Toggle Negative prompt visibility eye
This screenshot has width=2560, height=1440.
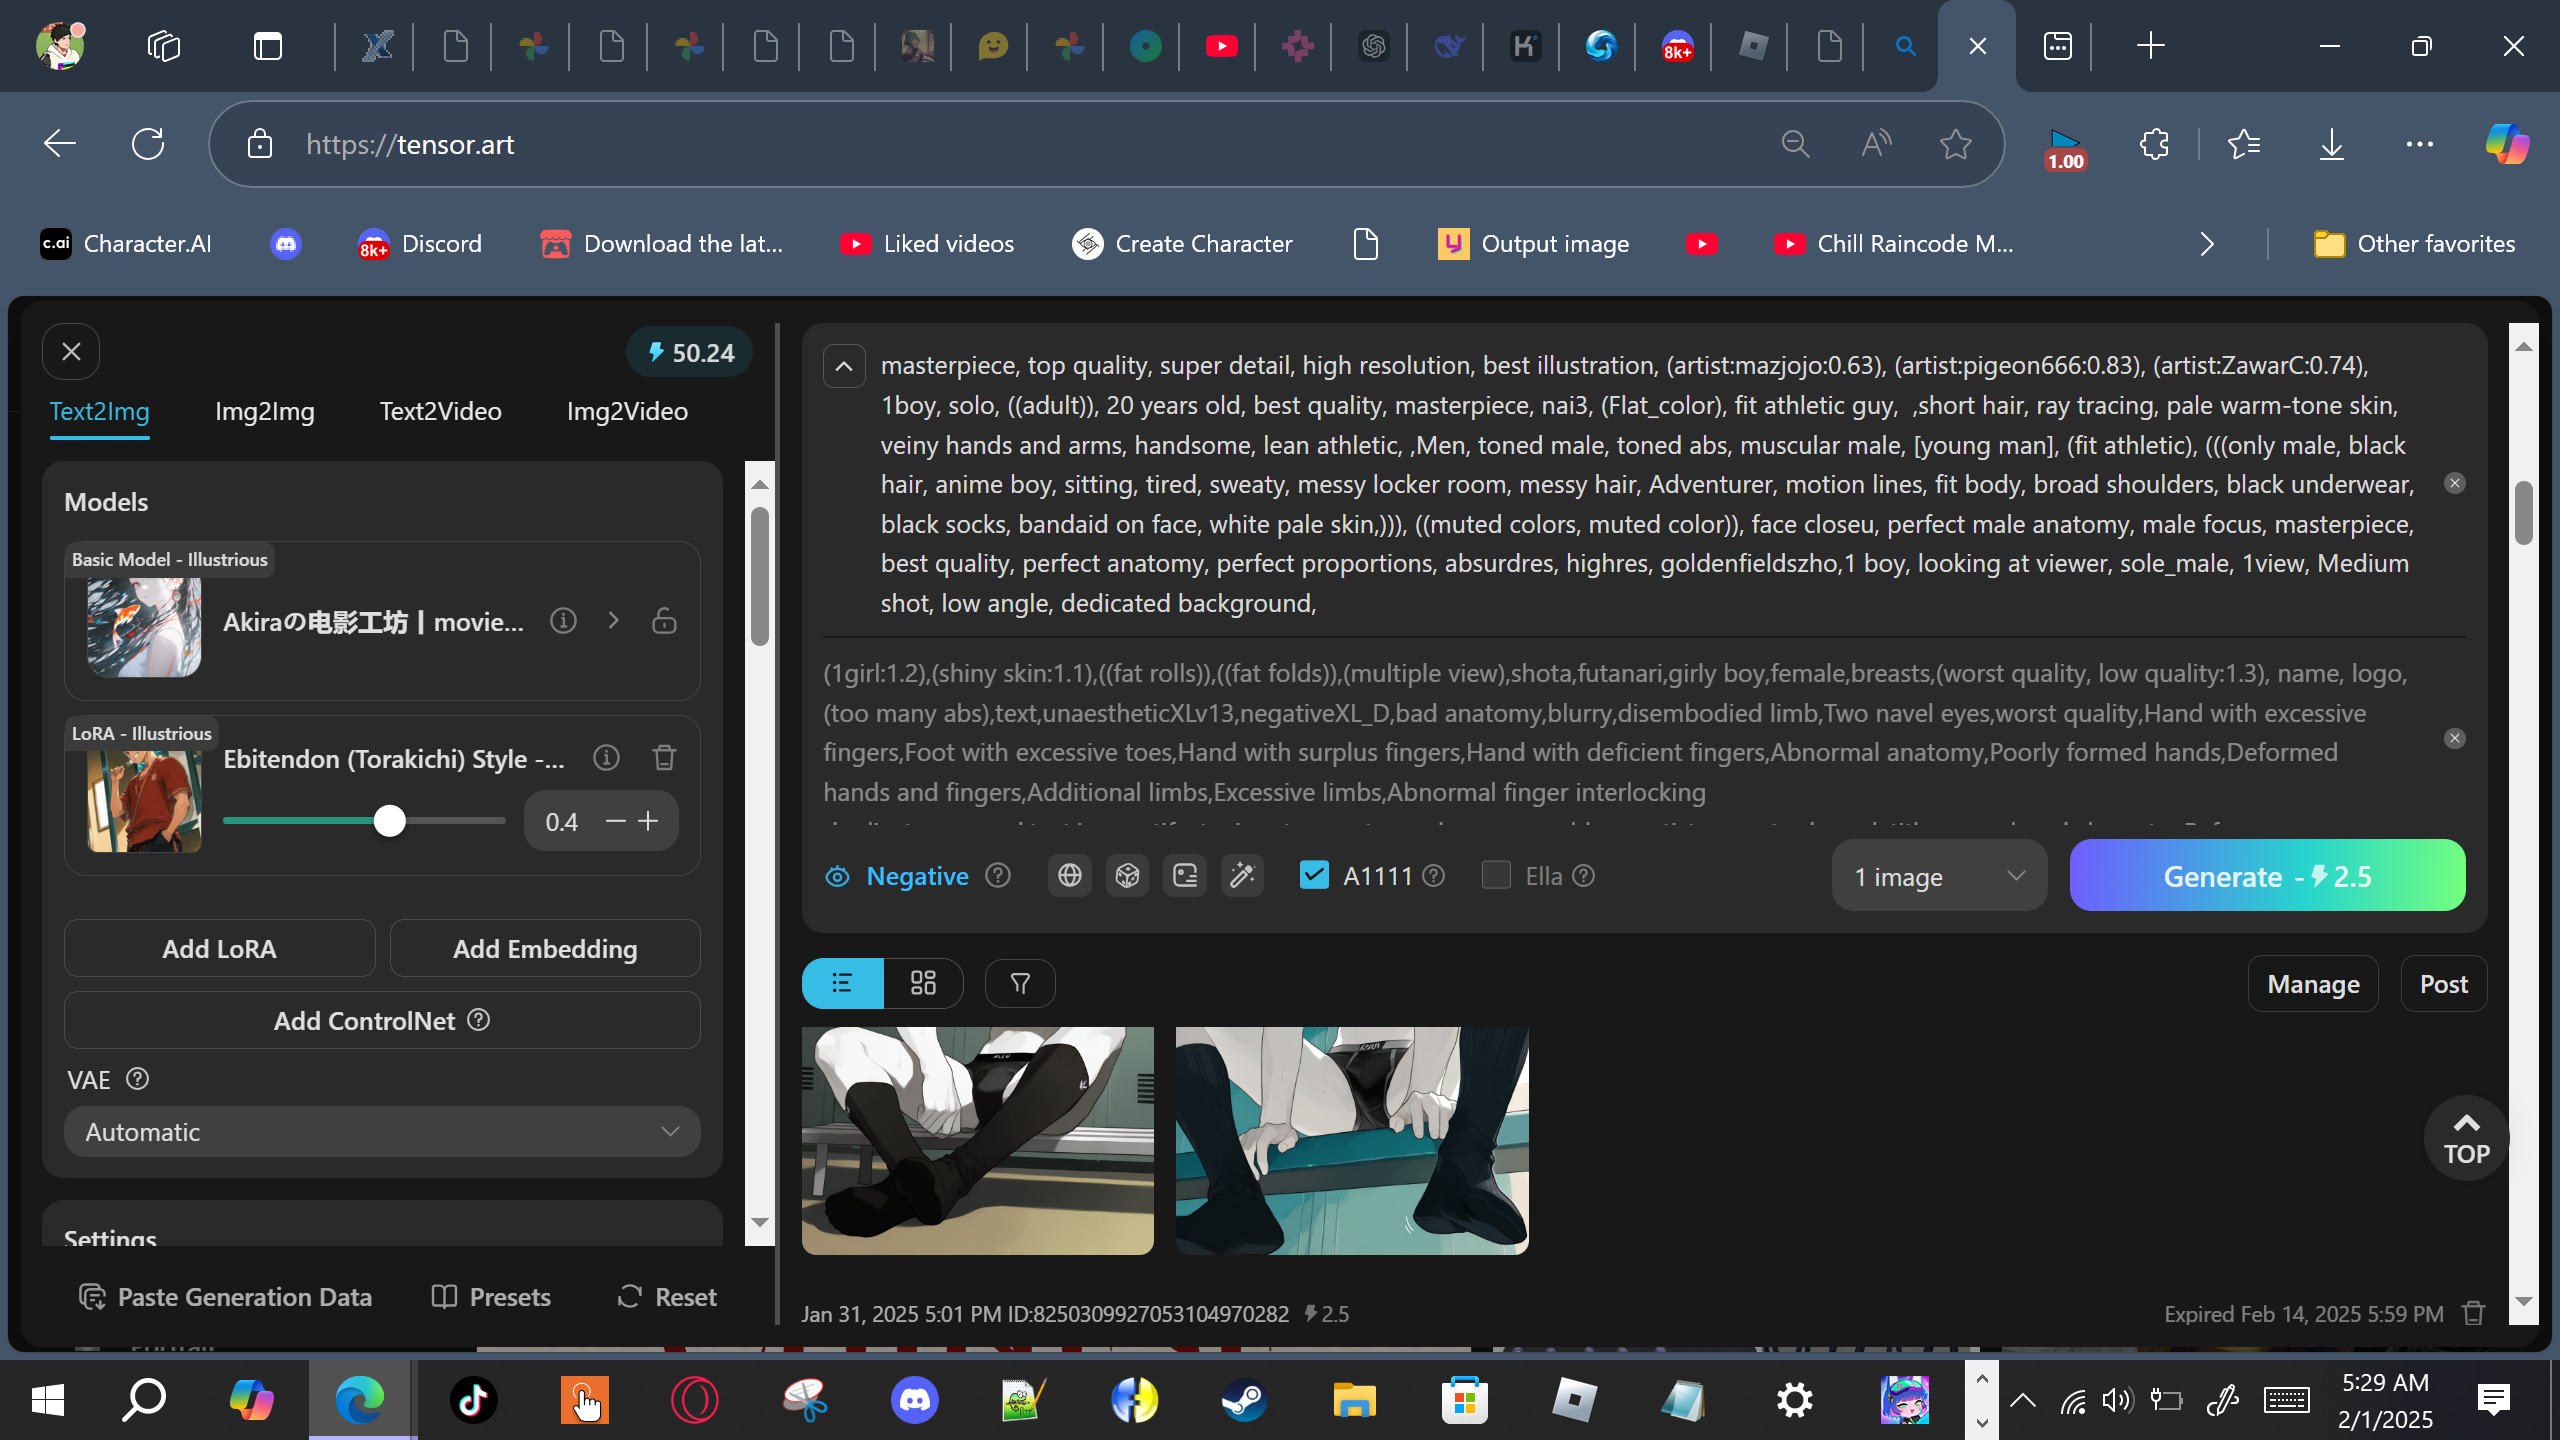[x=837, y=877]
